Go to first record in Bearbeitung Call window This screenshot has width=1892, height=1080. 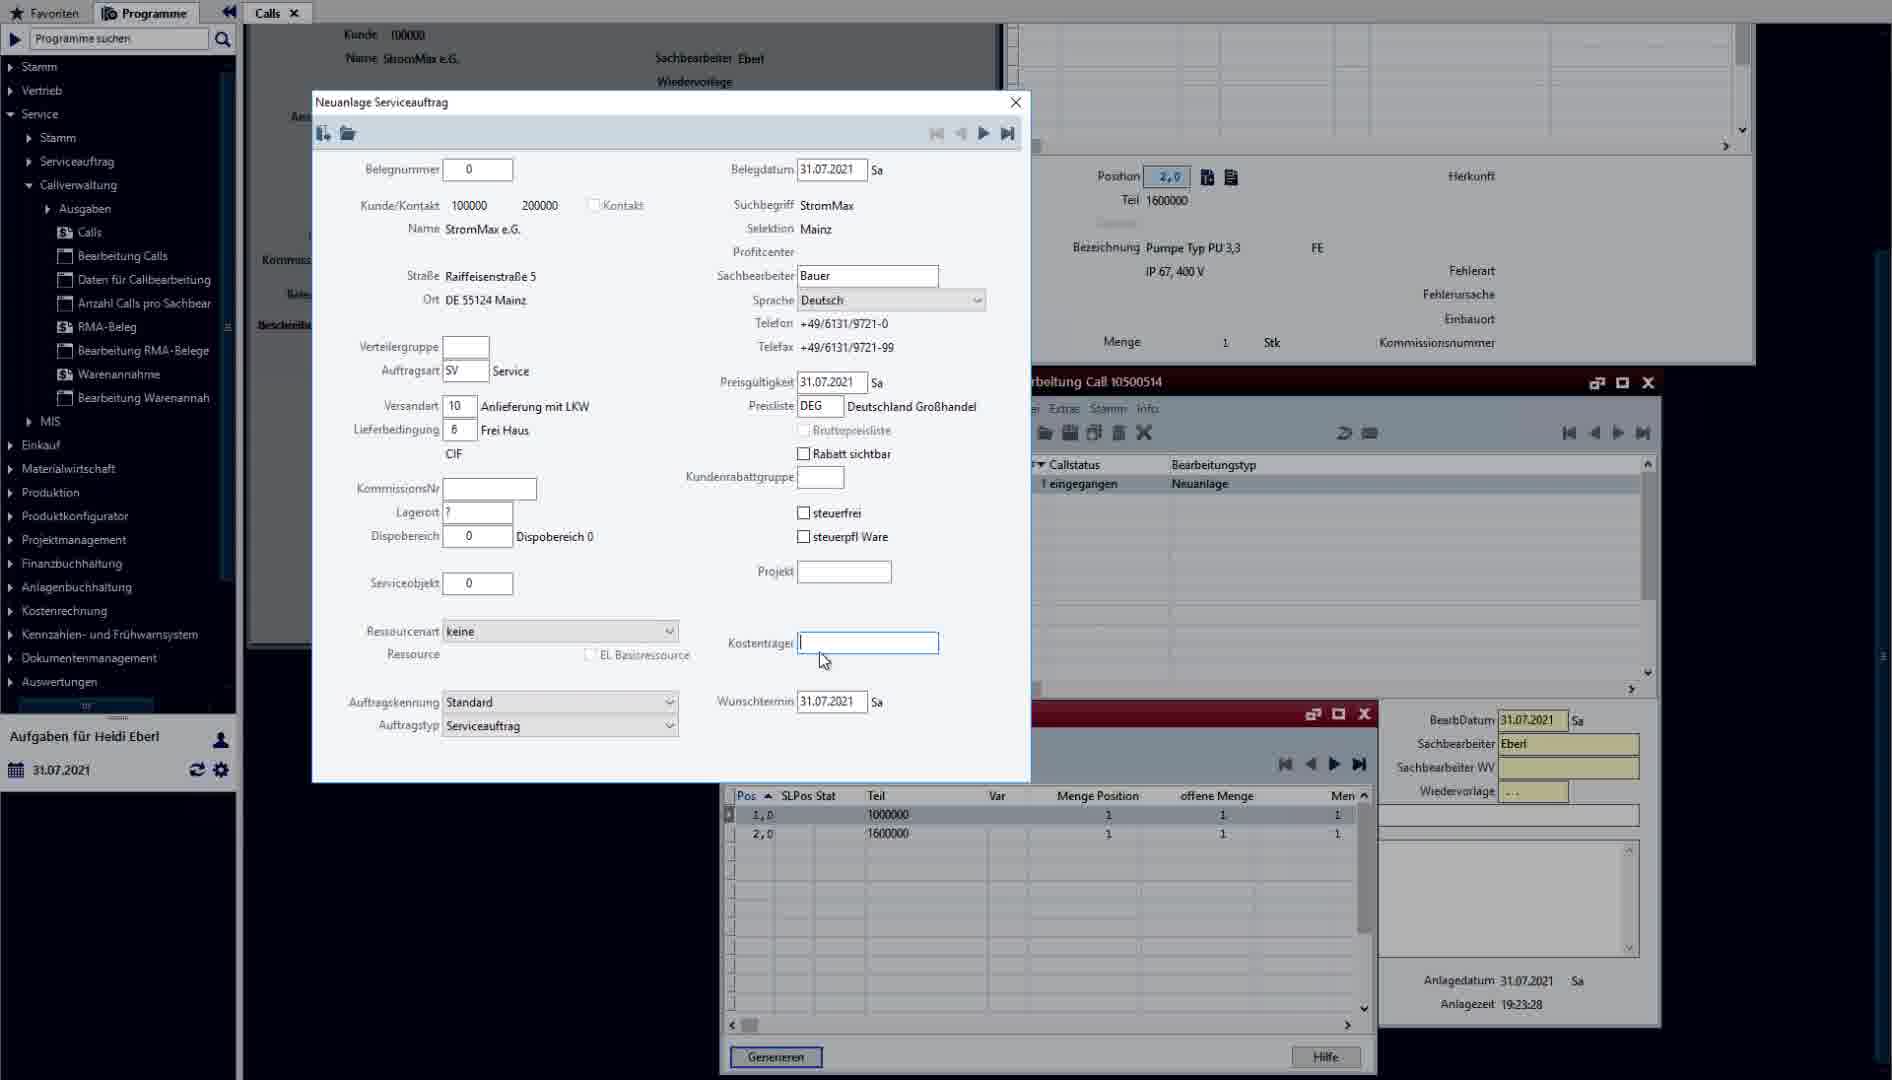click(1569, 433)
